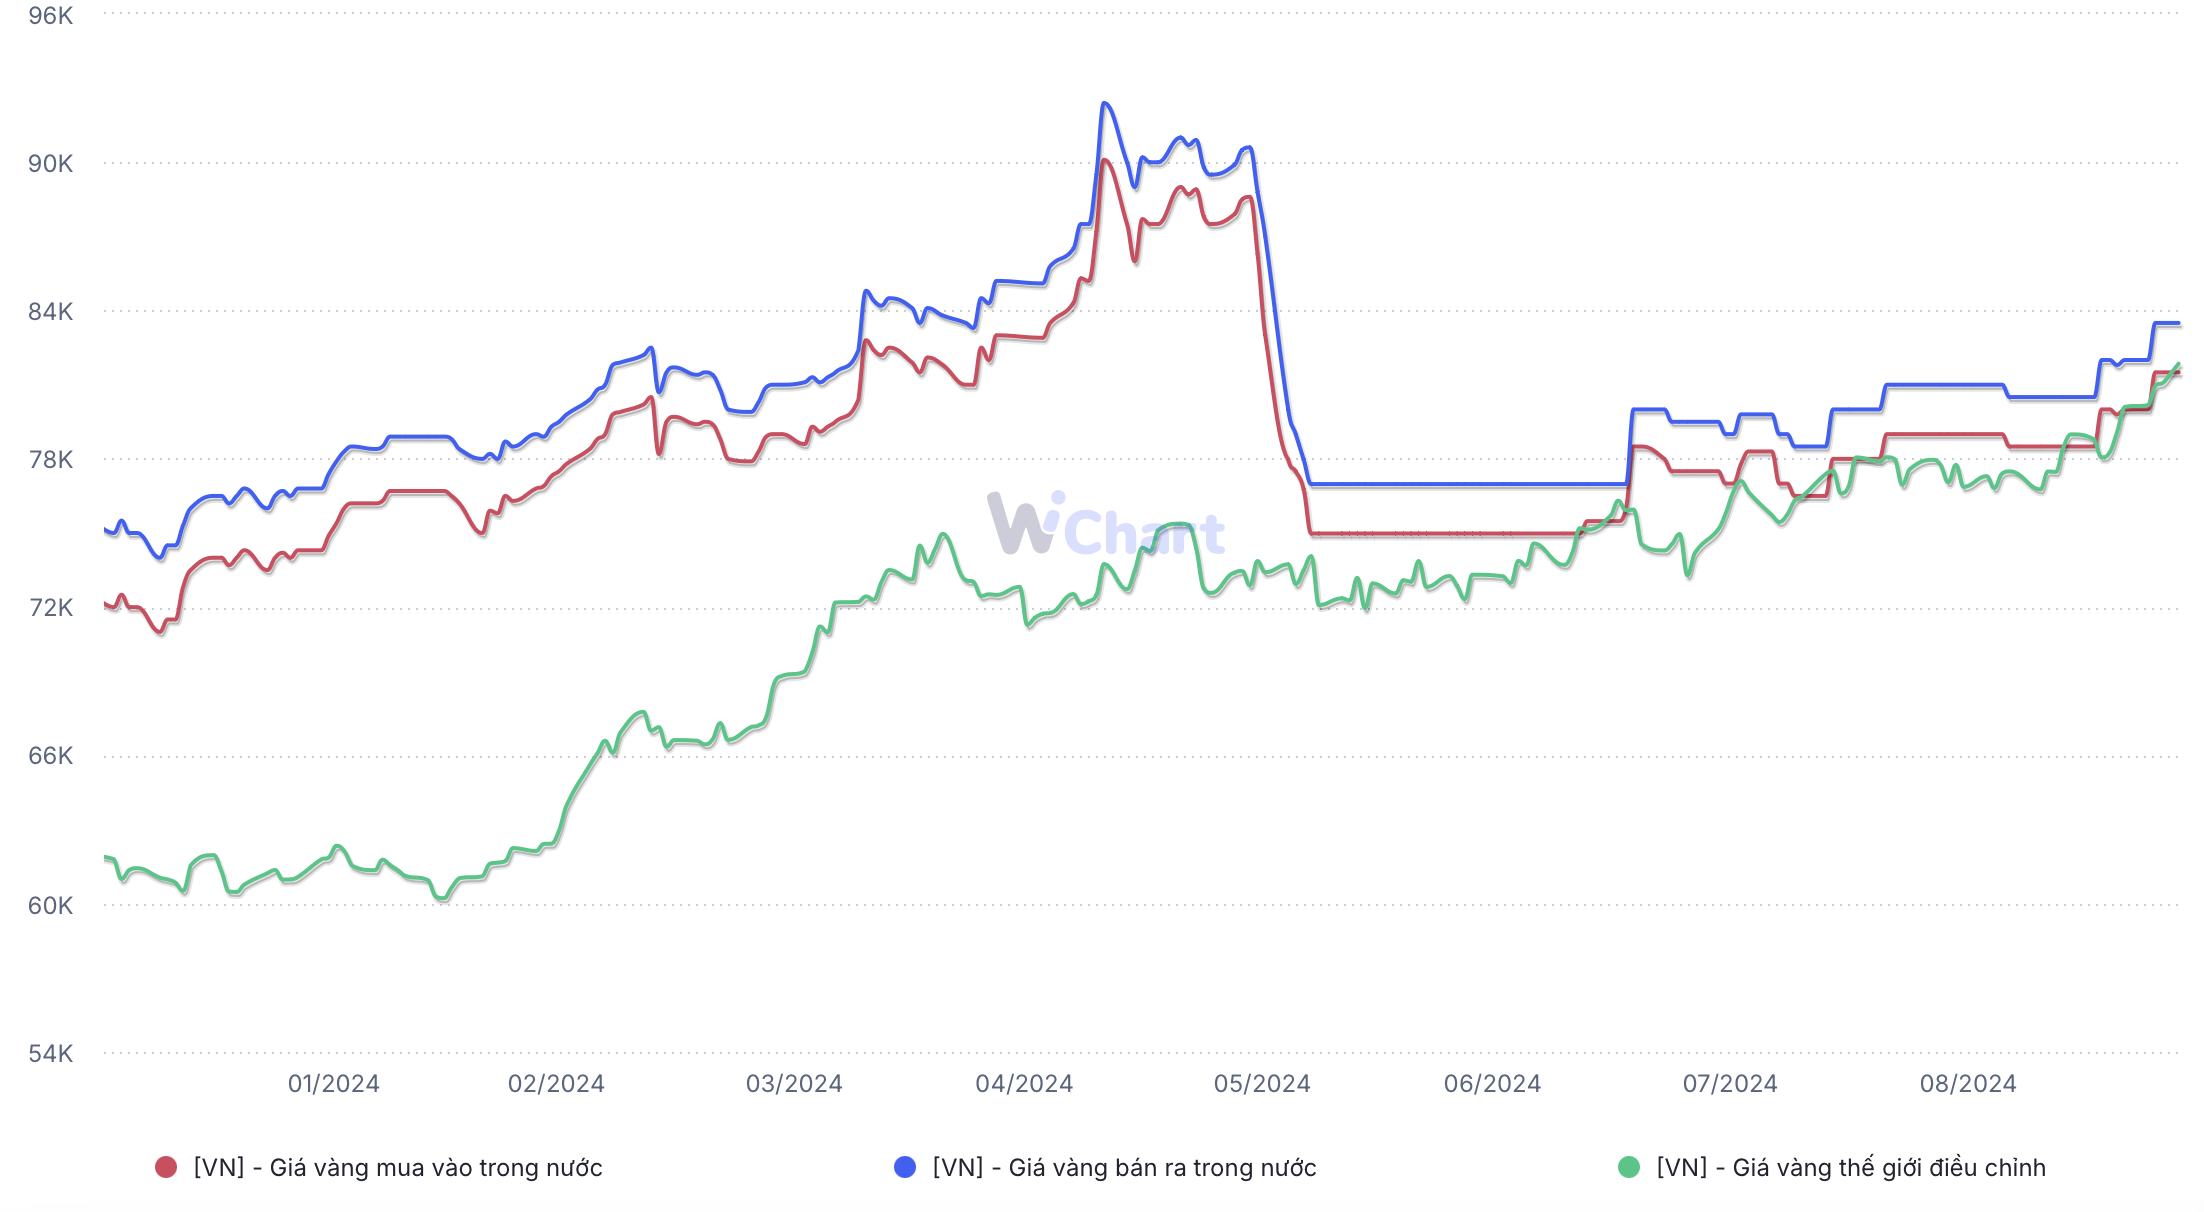The image size is (2204, 1212).
Task: Toggle the "Giá vàng thế giới điều chỉnh" label
Action: click(1851, 1168)
